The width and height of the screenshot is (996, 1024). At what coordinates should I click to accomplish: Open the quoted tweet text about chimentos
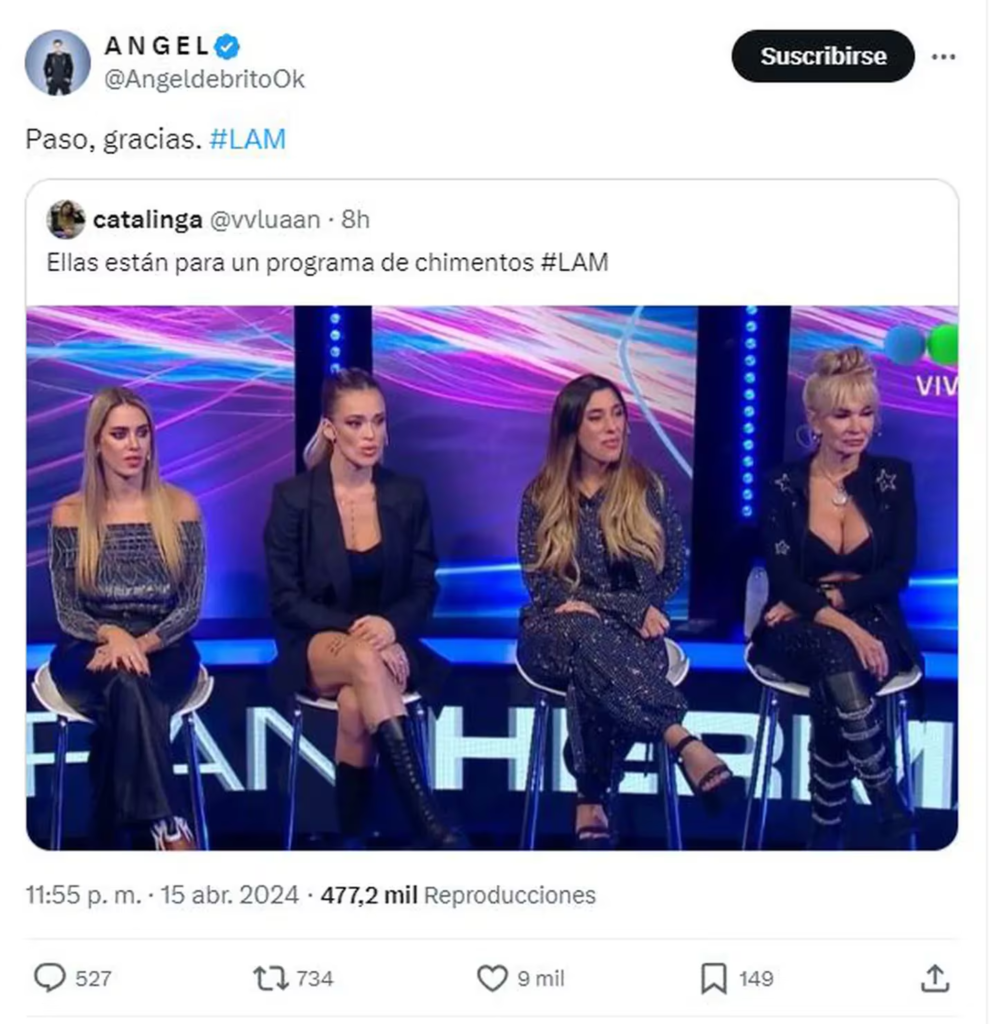327,263
